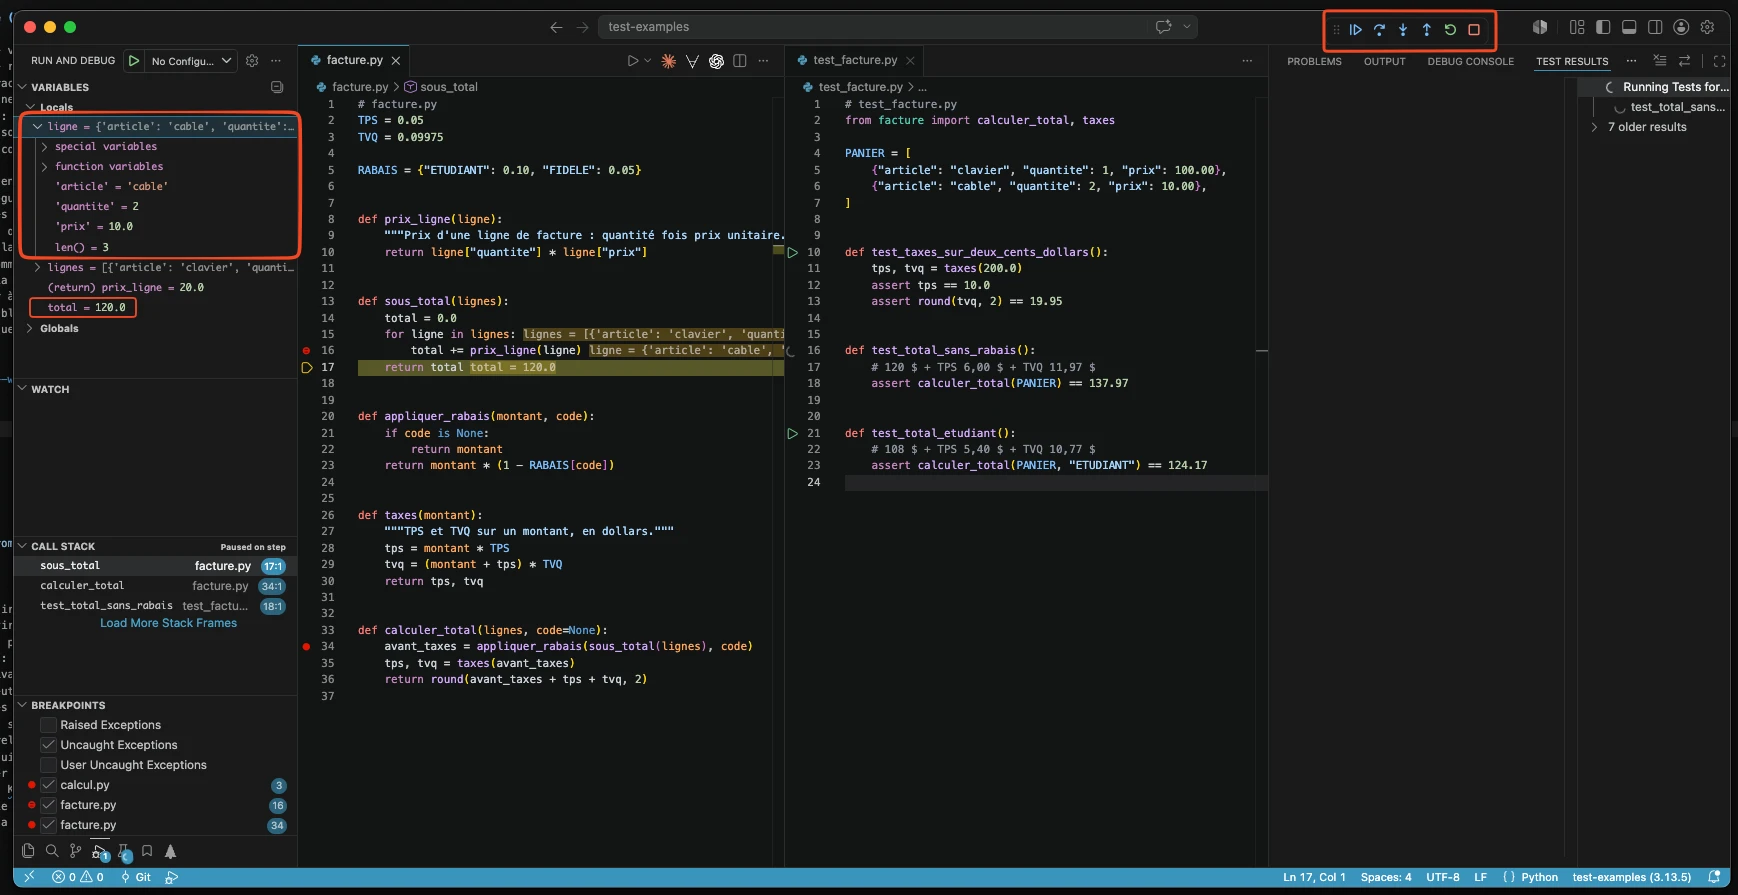This screenshot has height=895, width=1738.
Task: Switch to test_facture.py editor tab
Action: 855,60
